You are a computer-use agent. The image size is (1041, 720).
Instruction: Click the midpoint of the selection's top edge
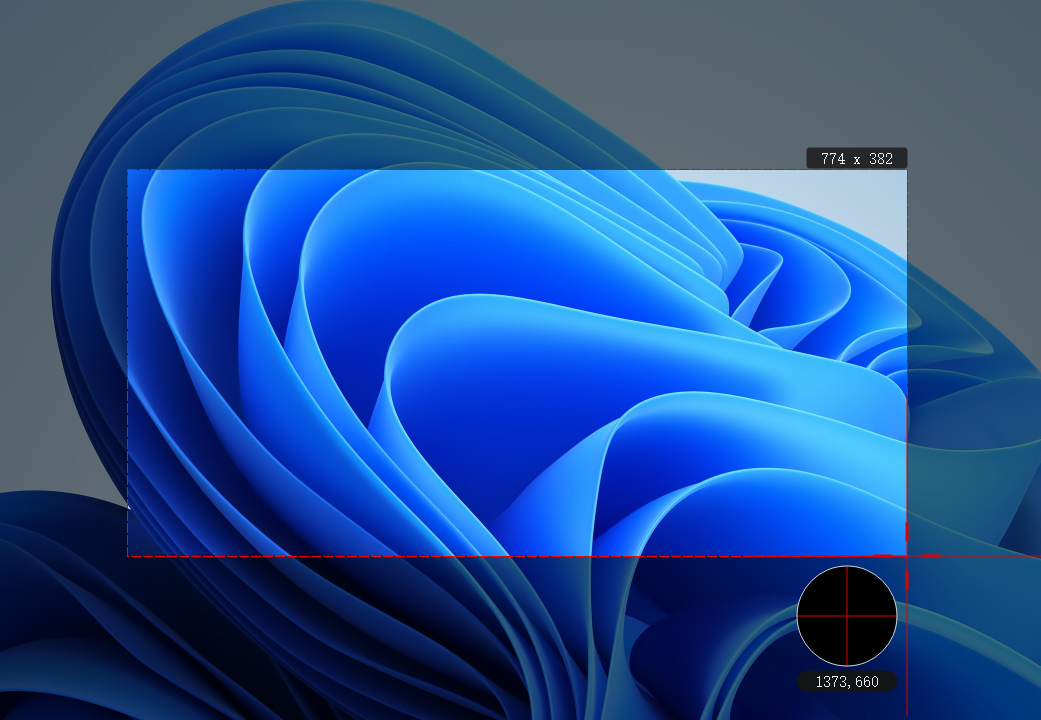pyautogui.click(x=517, y=170)
